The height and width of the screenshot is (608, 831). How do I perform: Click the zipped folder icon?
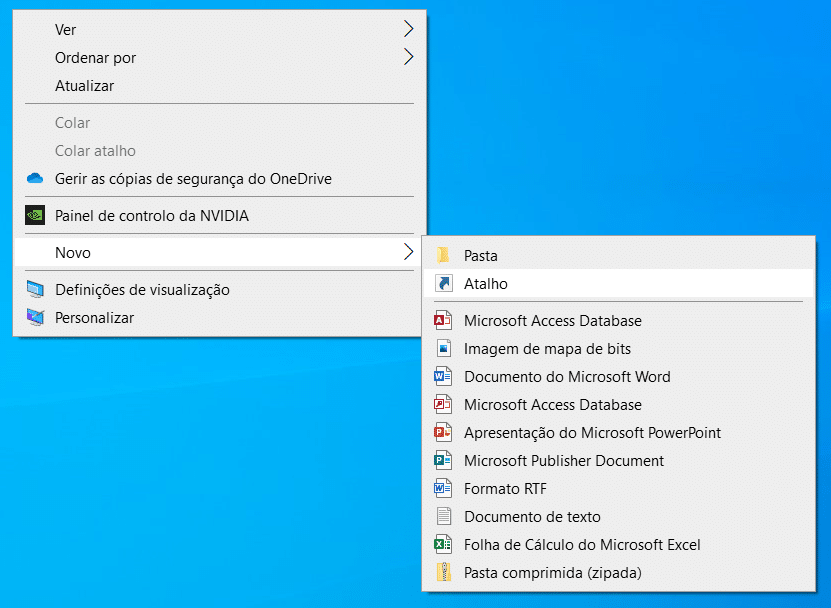444,572
